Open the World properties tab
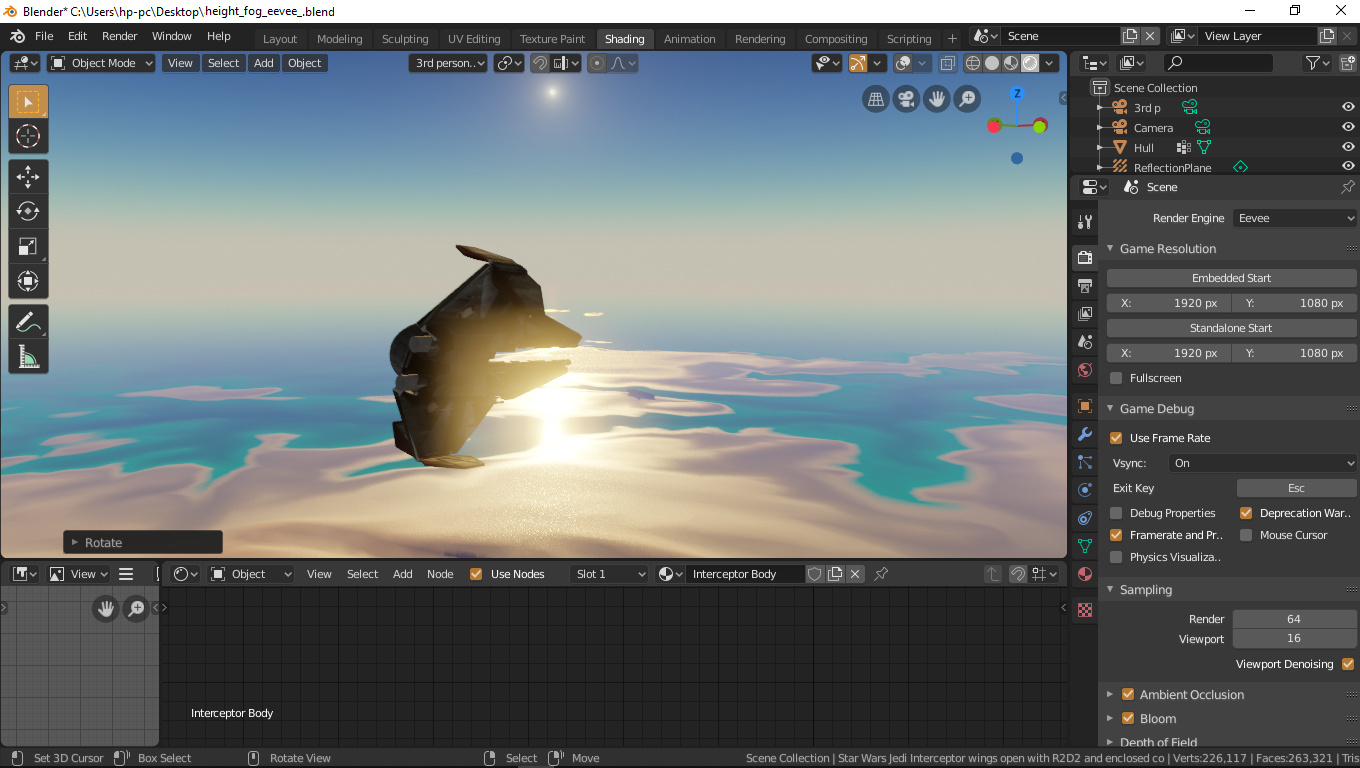 [1085, 370]
